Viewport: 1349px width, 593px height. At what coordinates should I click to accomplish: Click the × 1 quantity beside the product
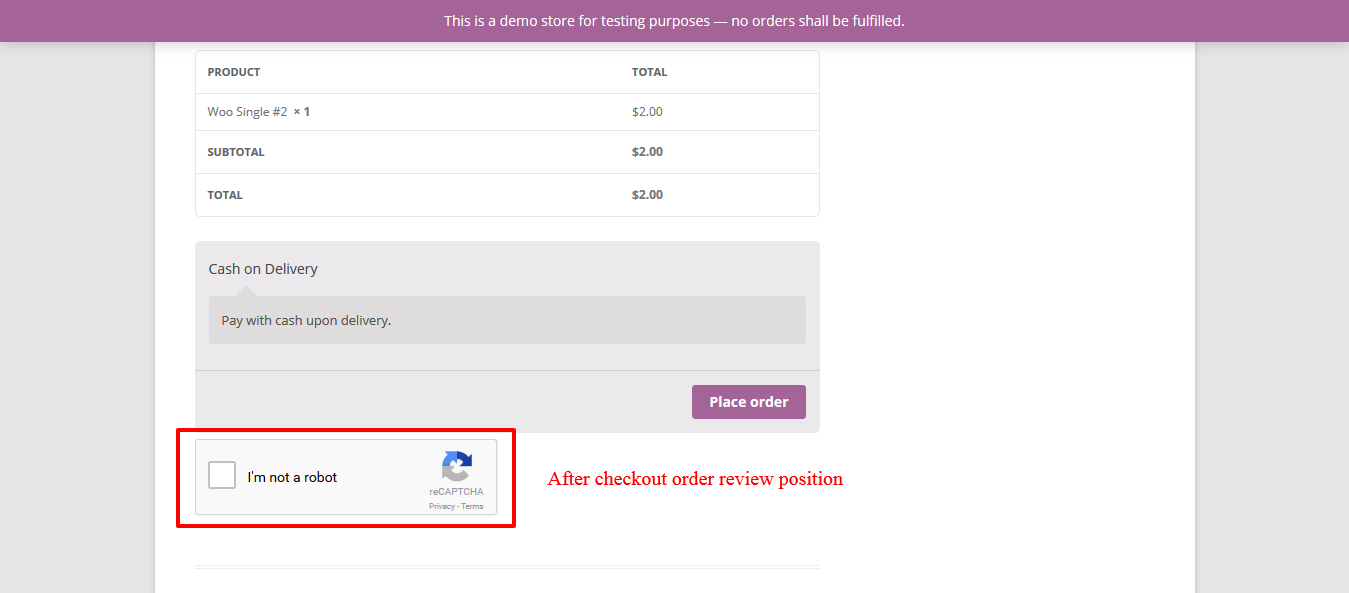click(x=301, y=112)
